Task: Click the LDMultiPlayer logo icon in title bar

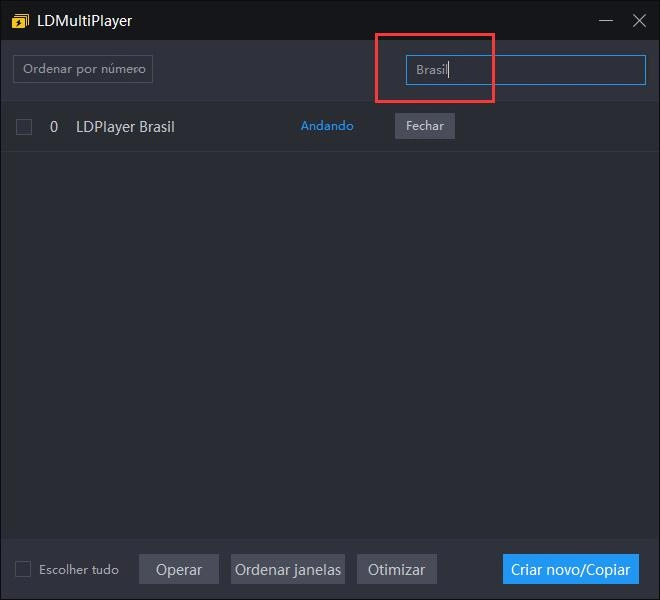Action: (x=20, y=21)
